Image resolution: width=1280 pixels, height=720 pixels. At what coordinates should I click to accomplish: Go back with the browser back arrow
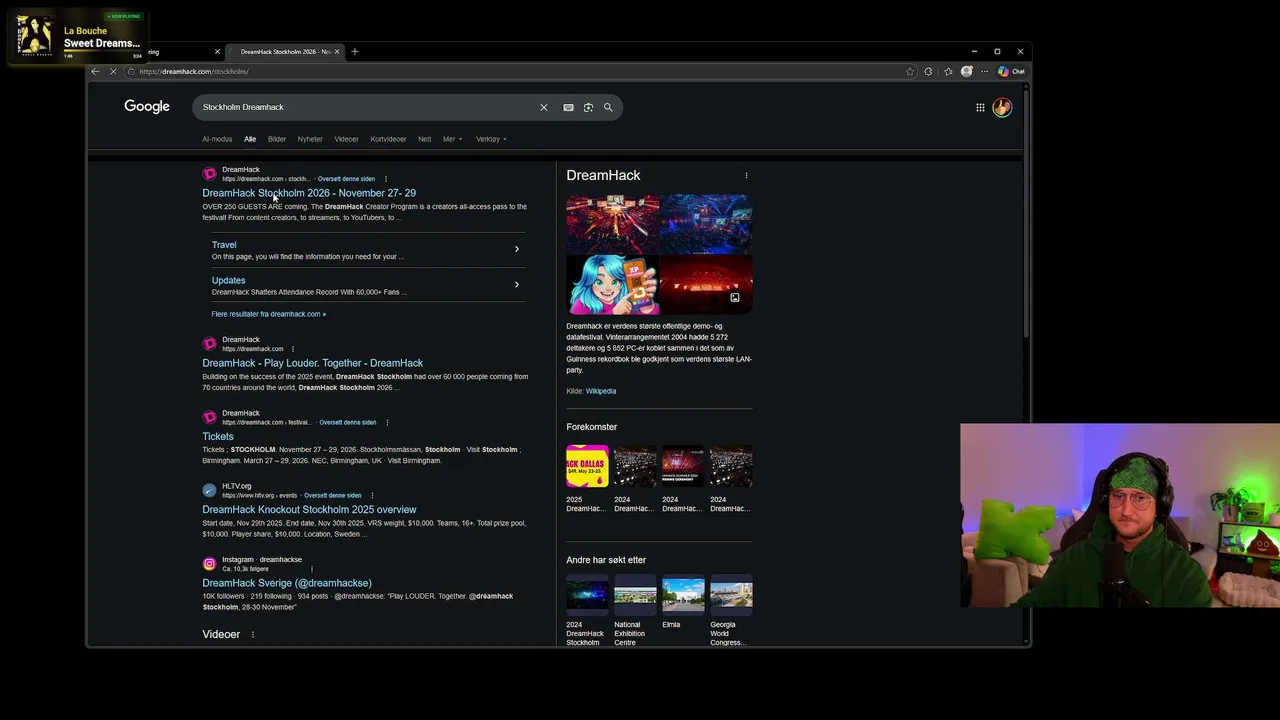click(95, 71)
